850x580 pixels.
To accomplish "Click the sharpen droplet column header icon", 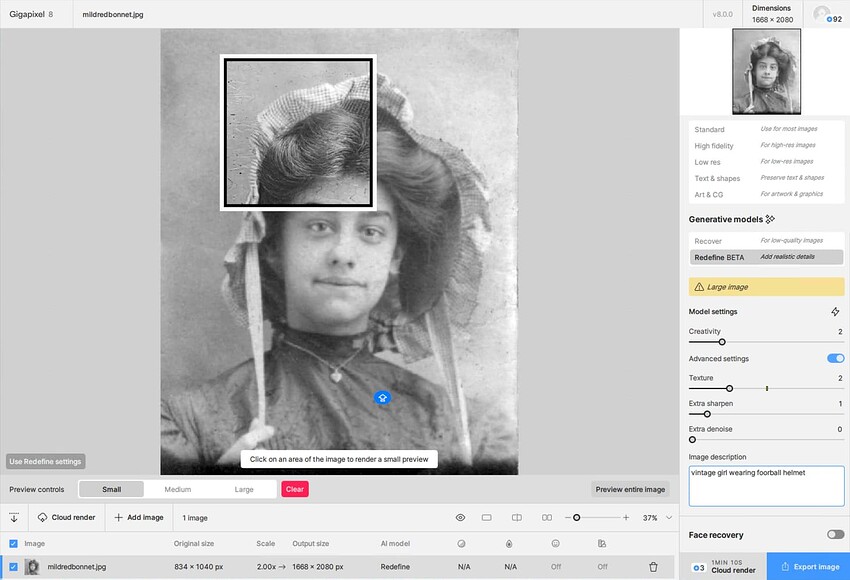I will 509,543.
